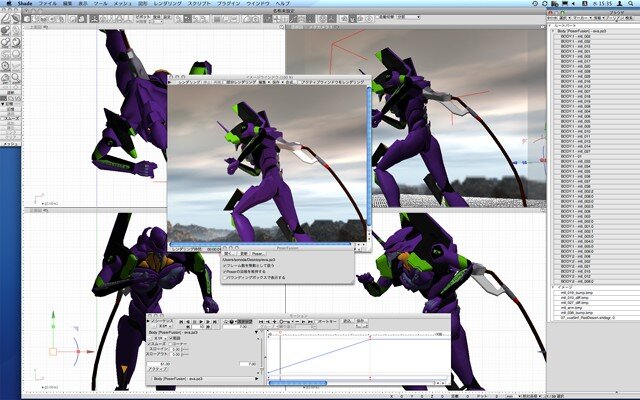Jump to last frame in motion window
Viewport: 640px width, 400px height.
point(215,322)
